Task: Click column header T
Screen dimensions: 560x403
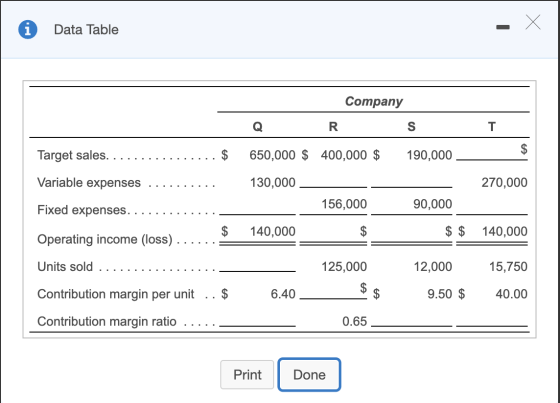Action: pyautogui.click(x=492, y=126)
